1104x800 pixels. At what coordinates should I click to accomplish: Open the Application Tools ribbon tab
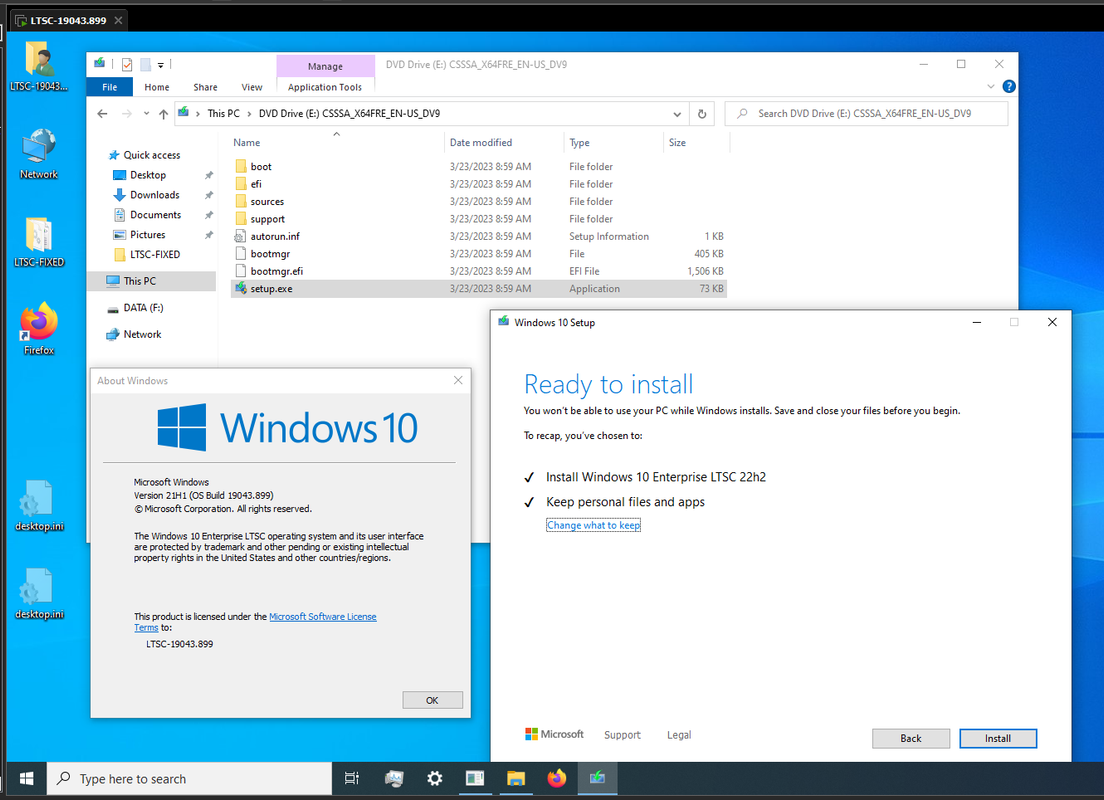point(325,87)
